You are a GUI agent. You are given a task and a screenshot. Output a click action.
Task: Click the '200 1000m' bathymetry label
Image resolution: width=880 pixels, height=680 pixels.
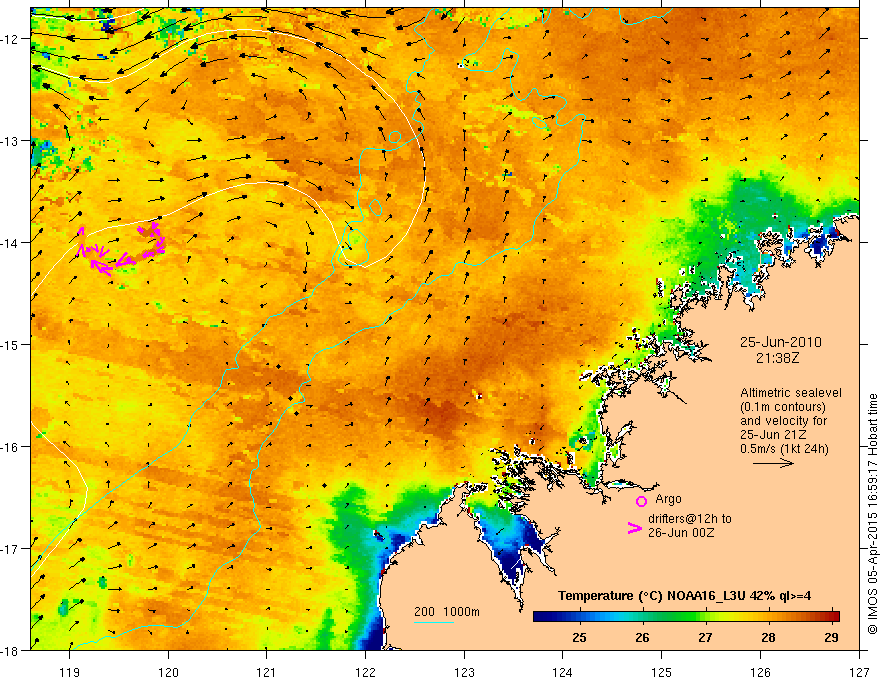(447, 612)
